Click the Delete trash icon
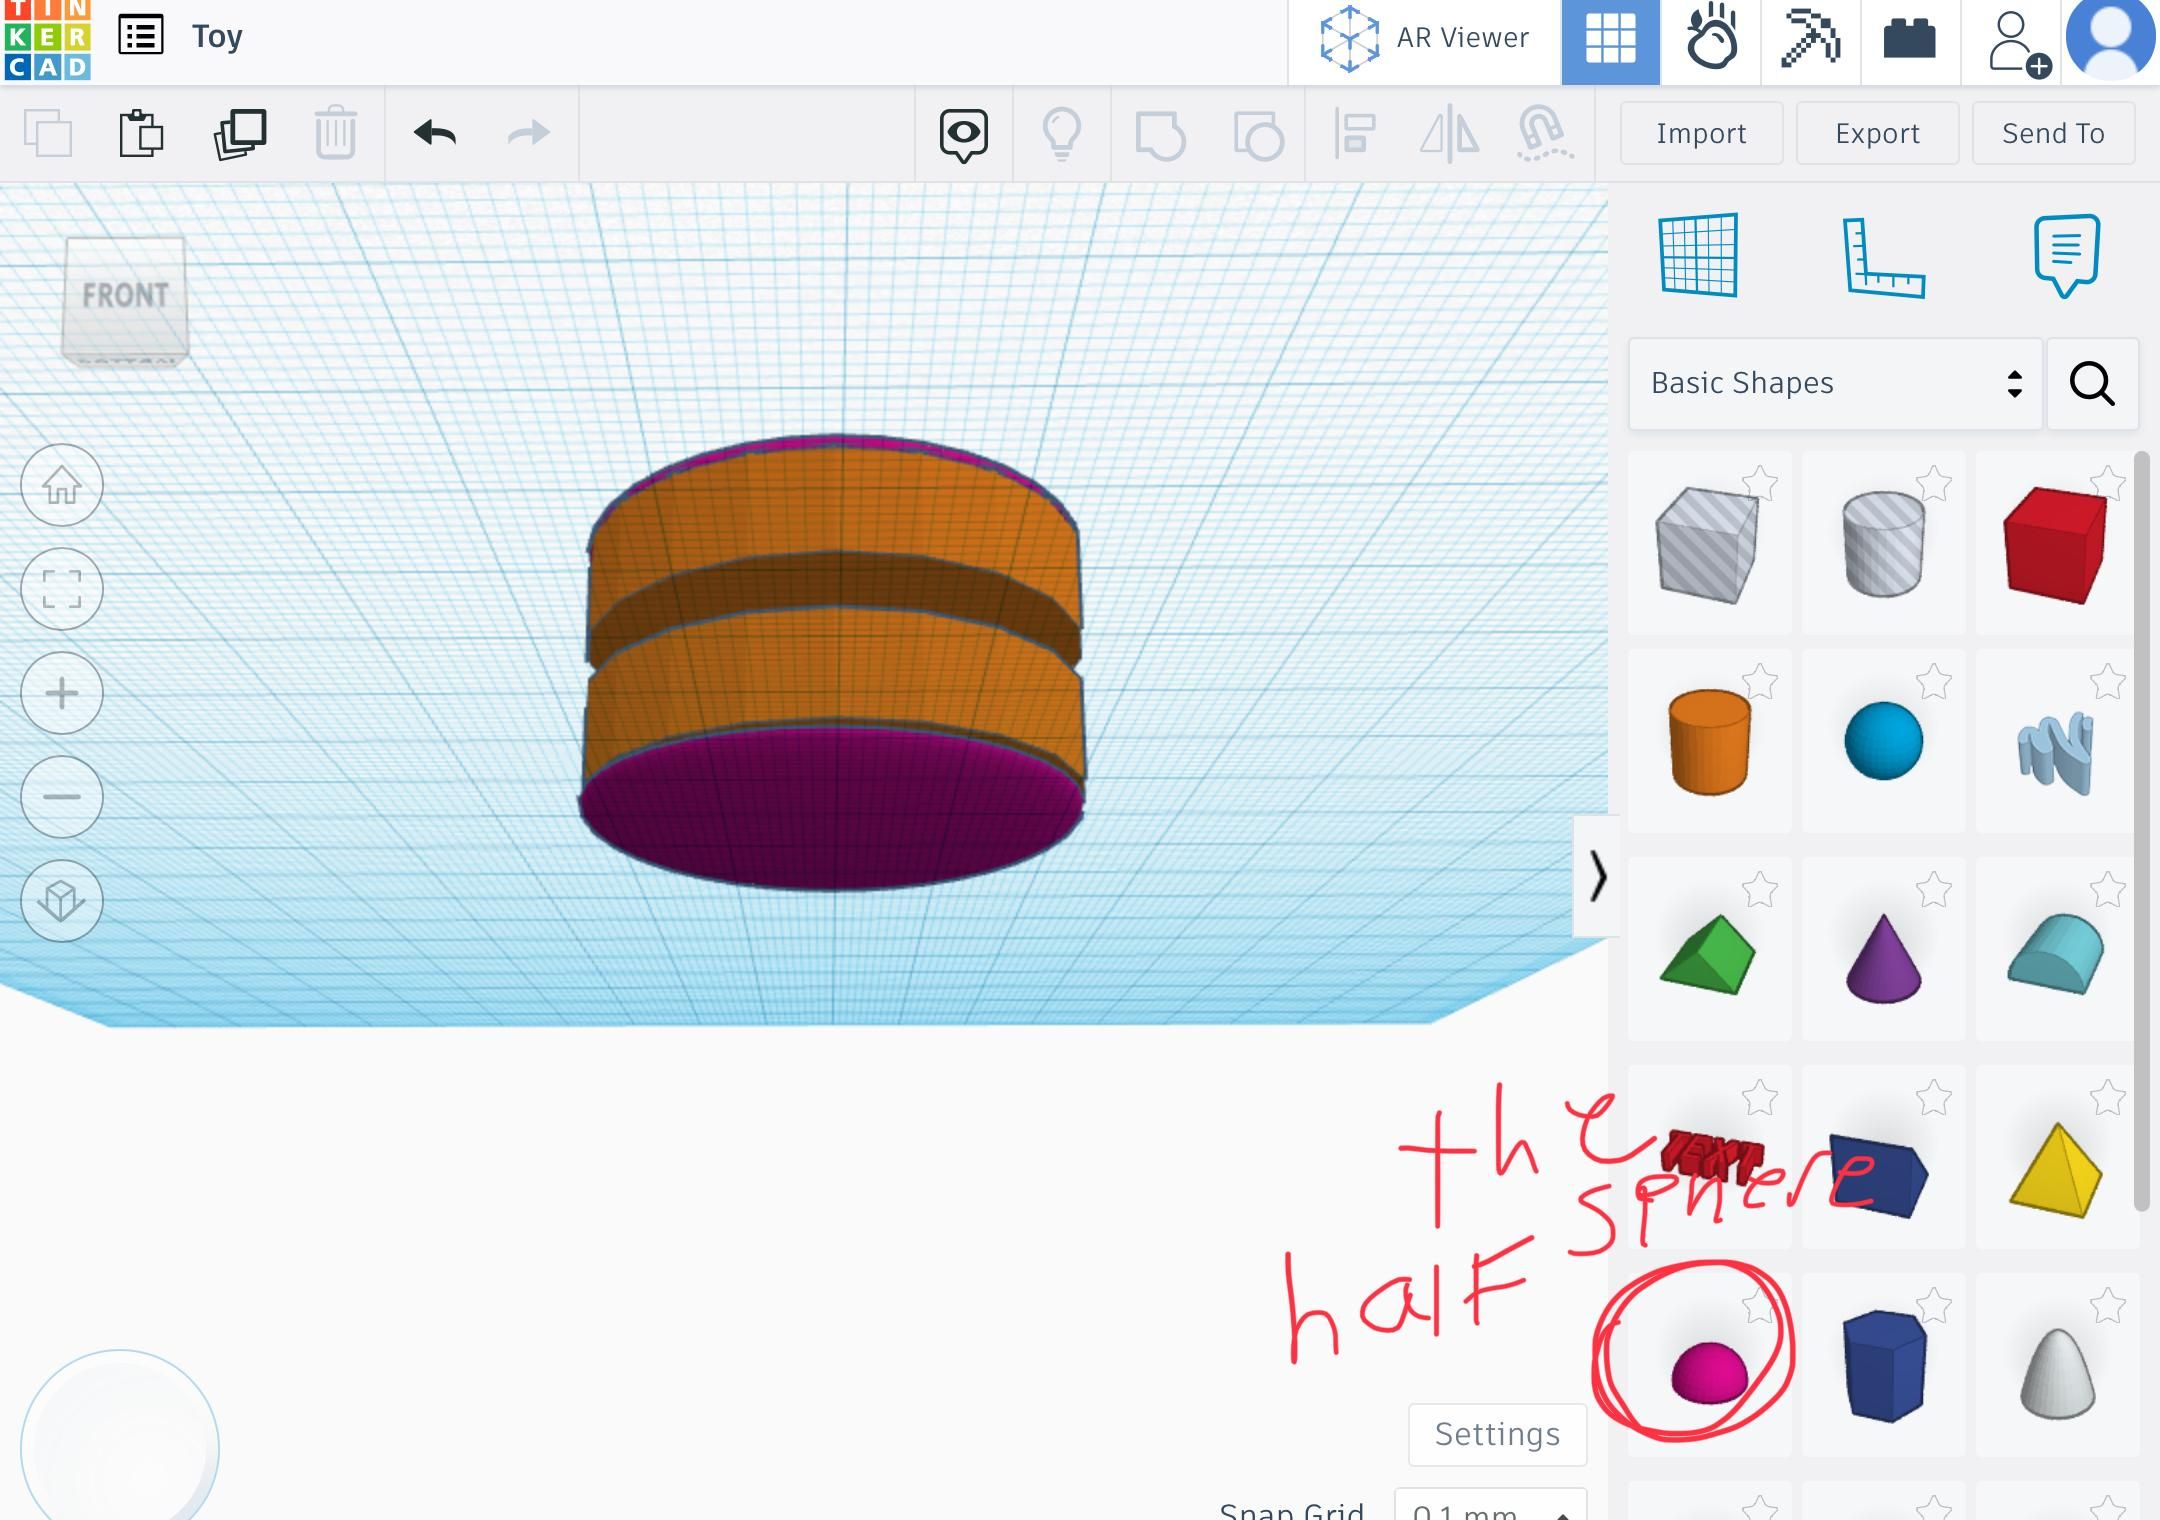 (x=335, y=132)
